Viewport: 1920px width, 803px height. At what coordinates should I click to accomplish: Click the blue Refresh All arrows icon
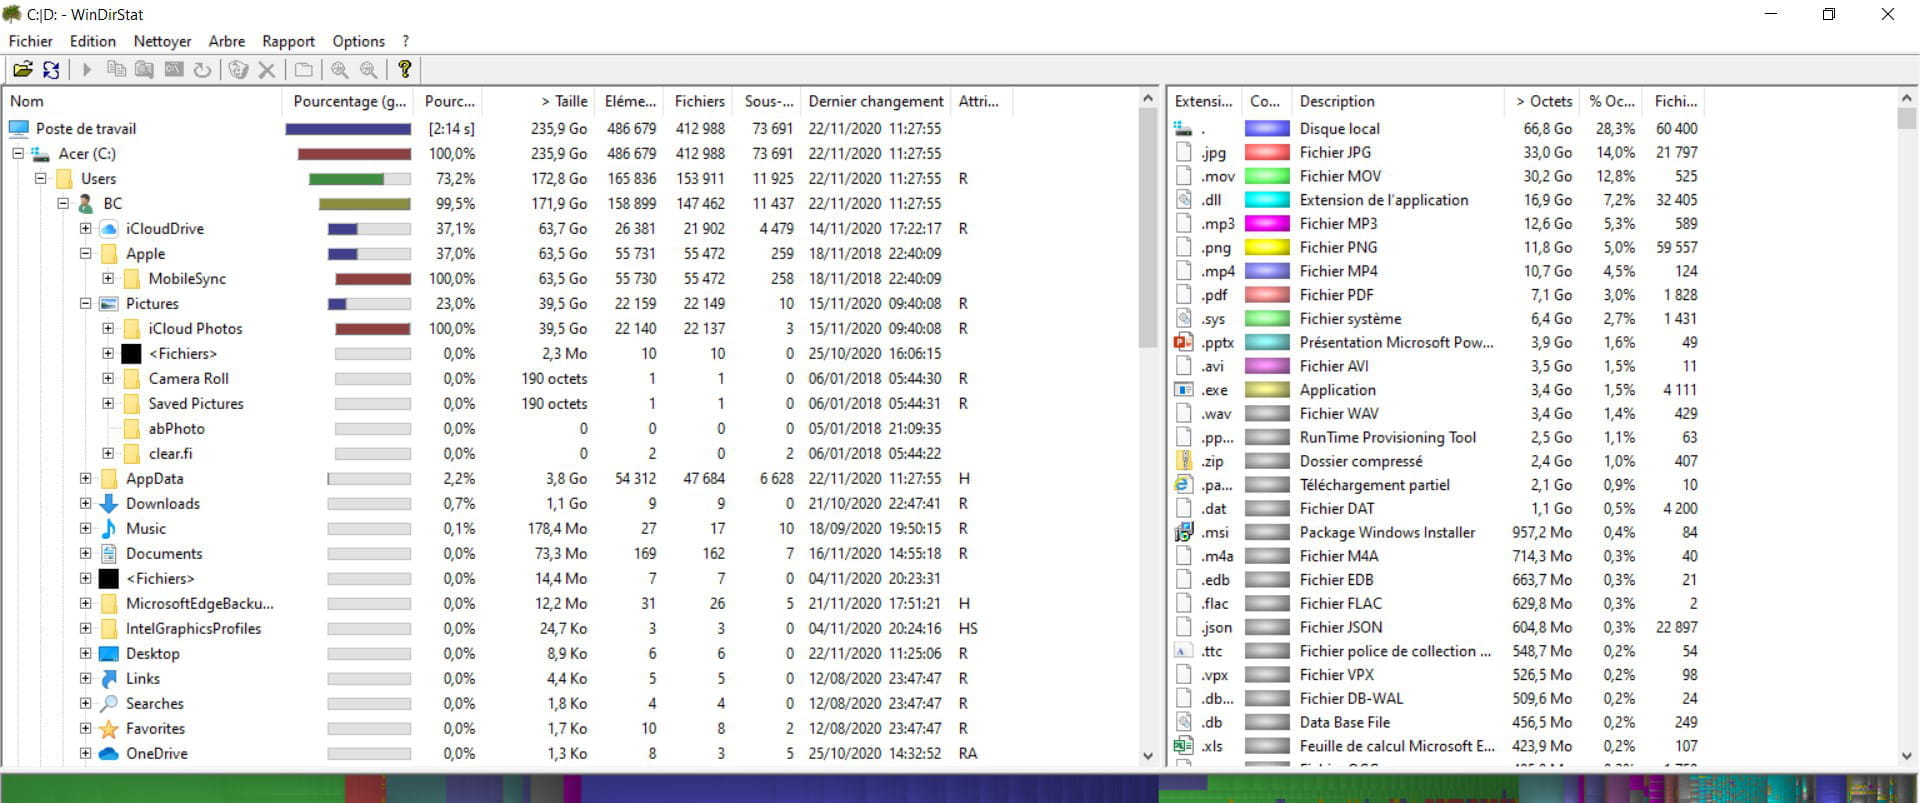click(x=51, y=69)
